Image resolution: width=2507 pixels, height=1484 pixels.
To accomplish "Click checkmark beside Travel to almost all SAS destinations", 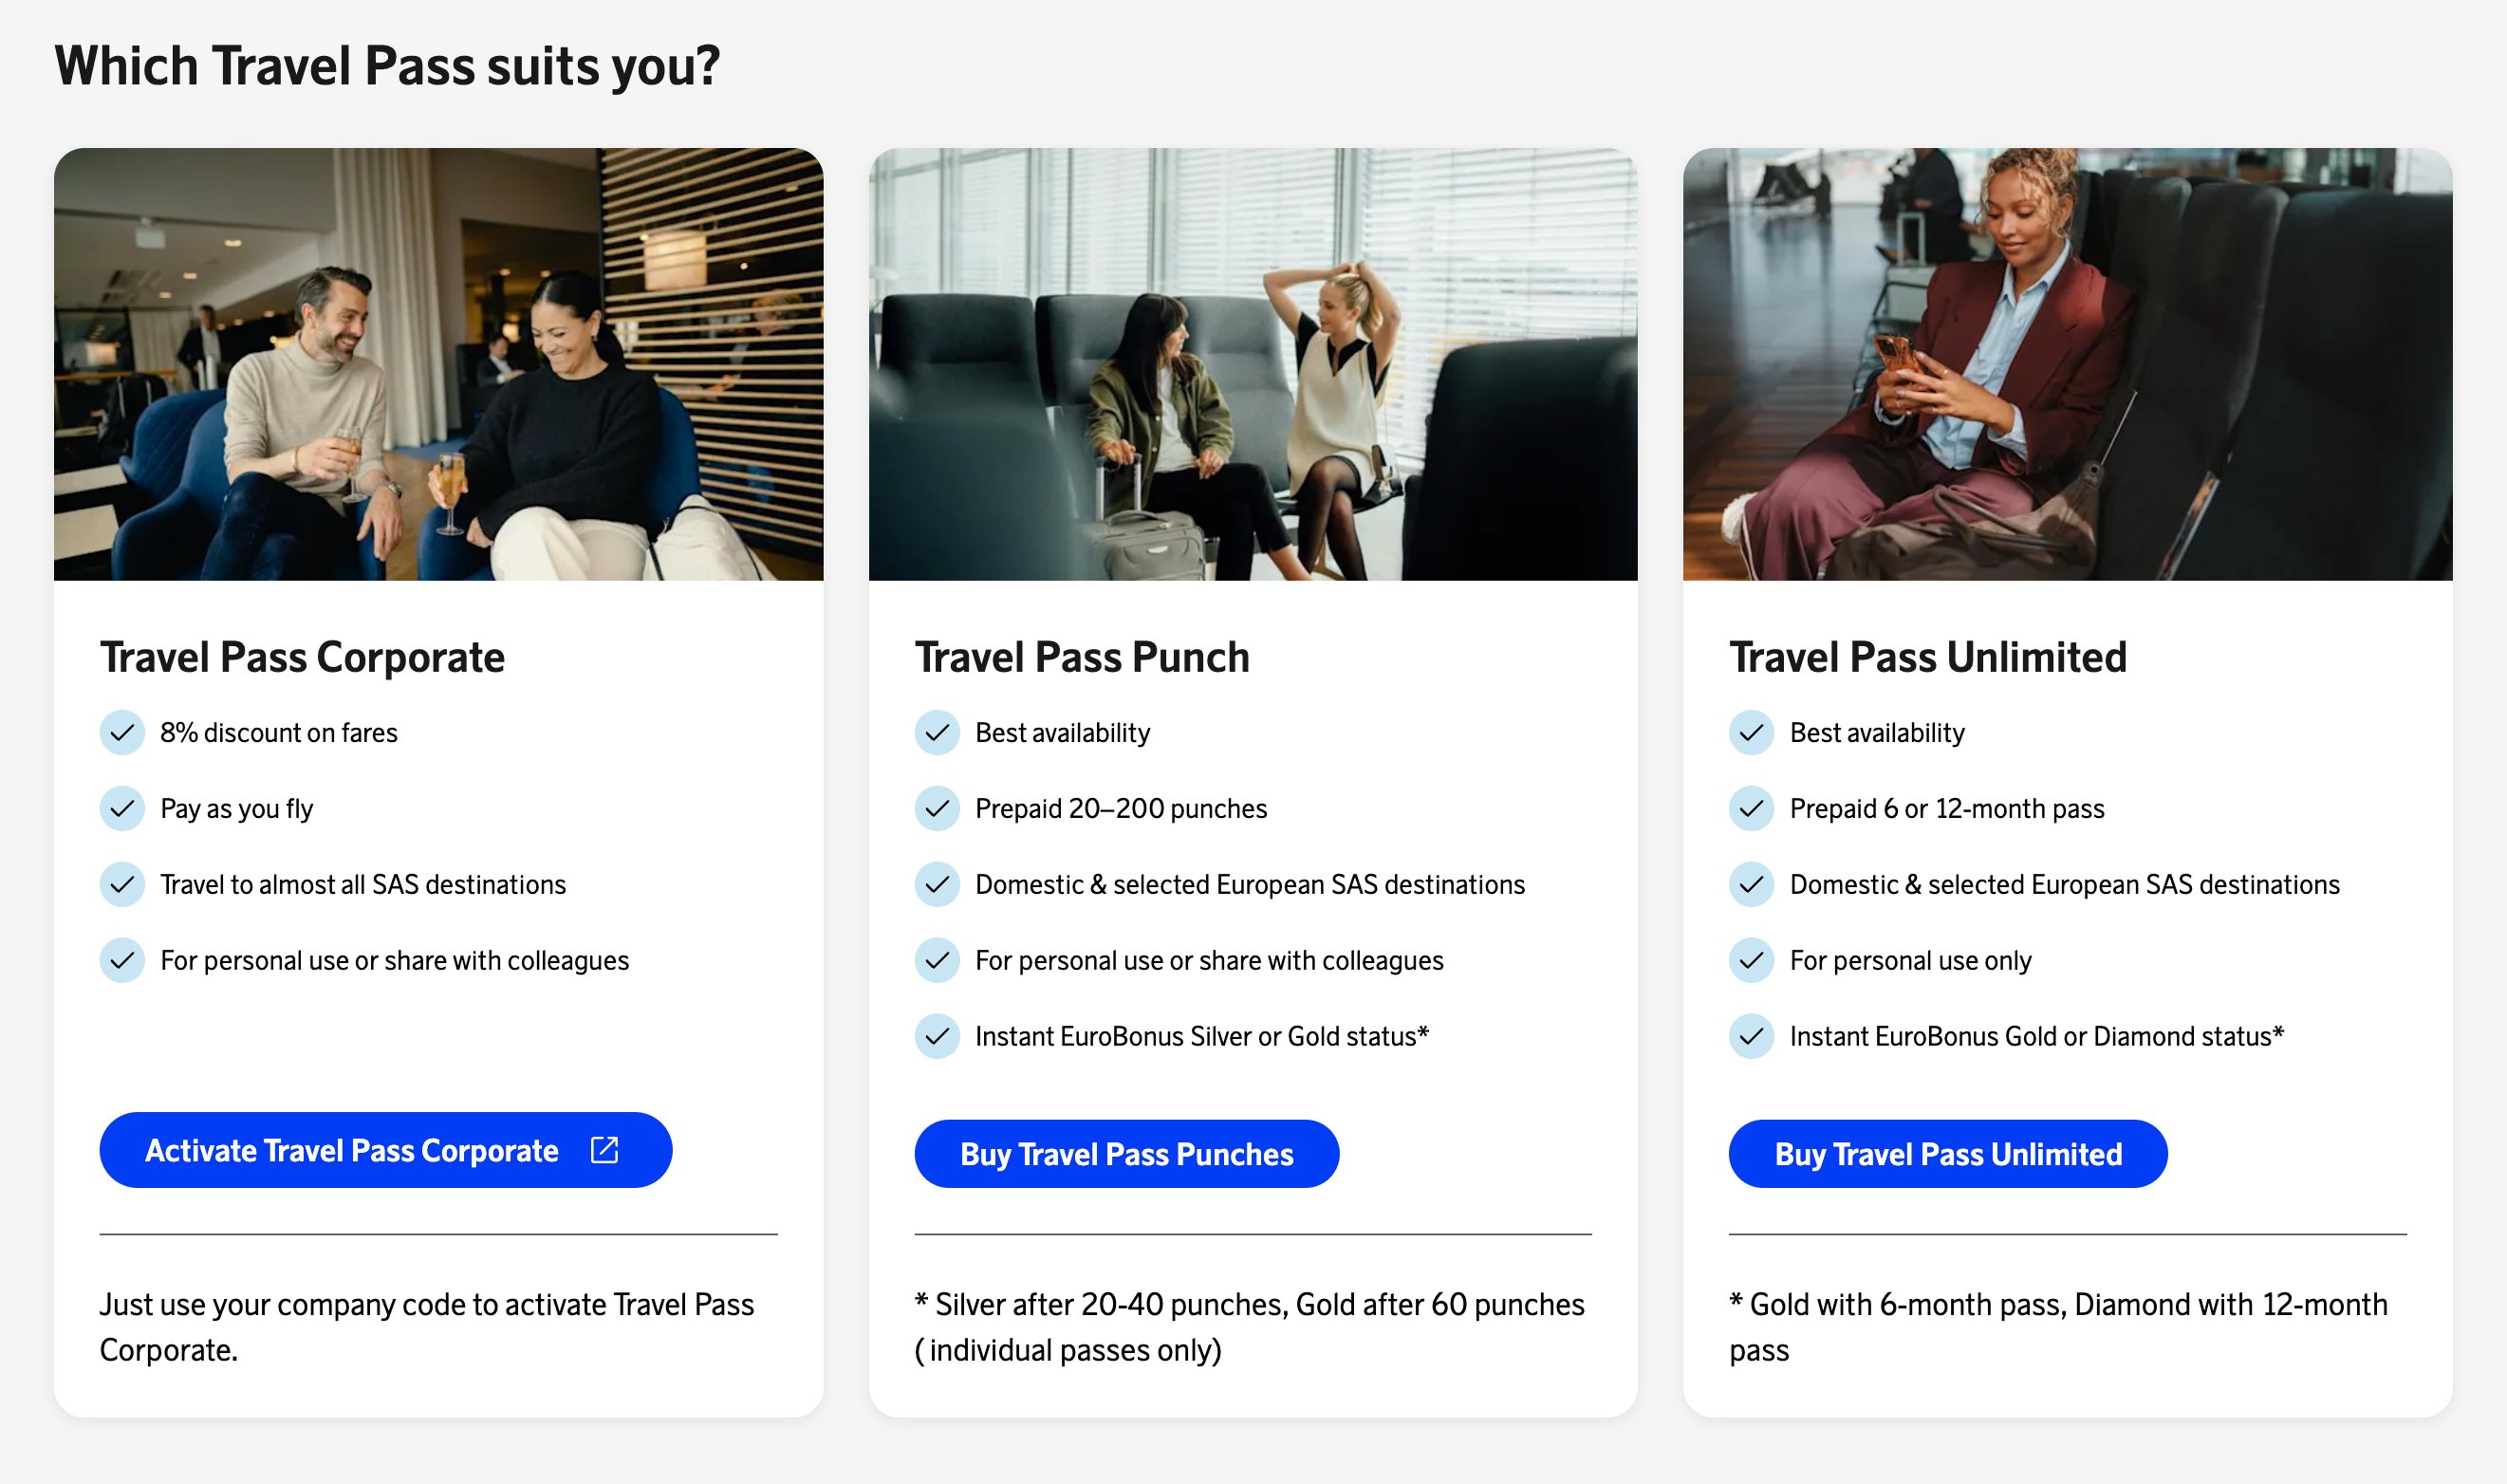I will (x=122, y=885).
